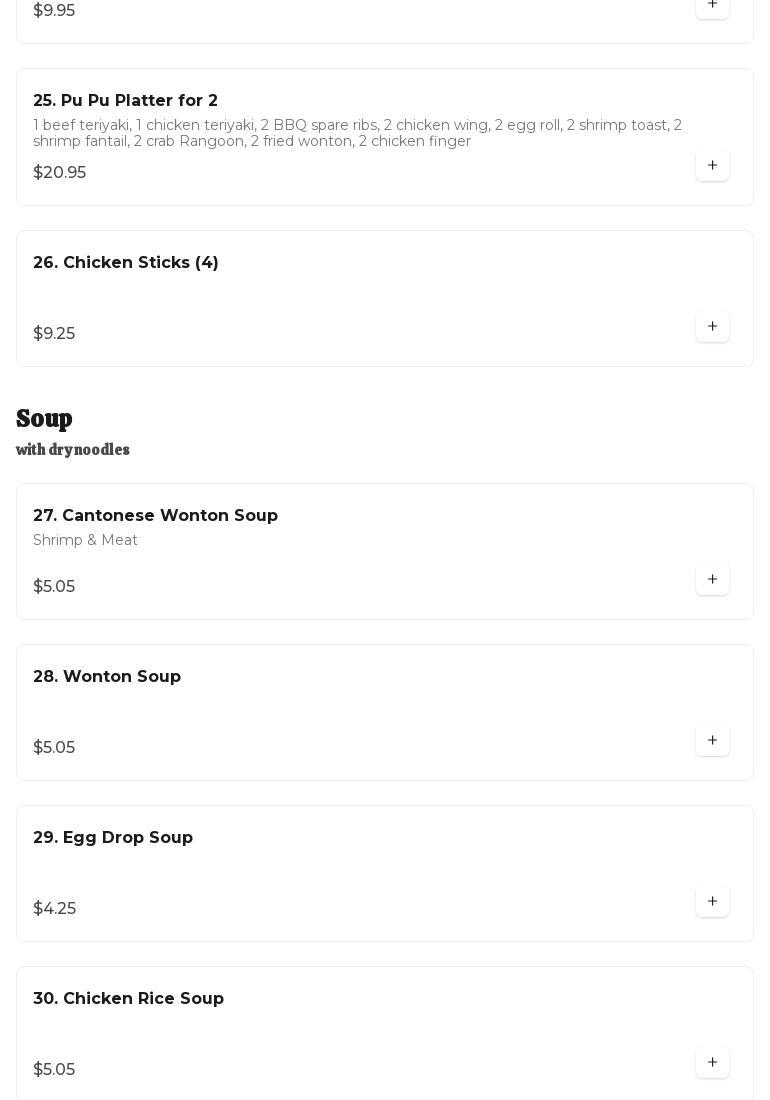This screenshot has height=1100, width=770.
Task: Open 26. Chicken Sticks (4) item
Action: (x=126, y=263)
